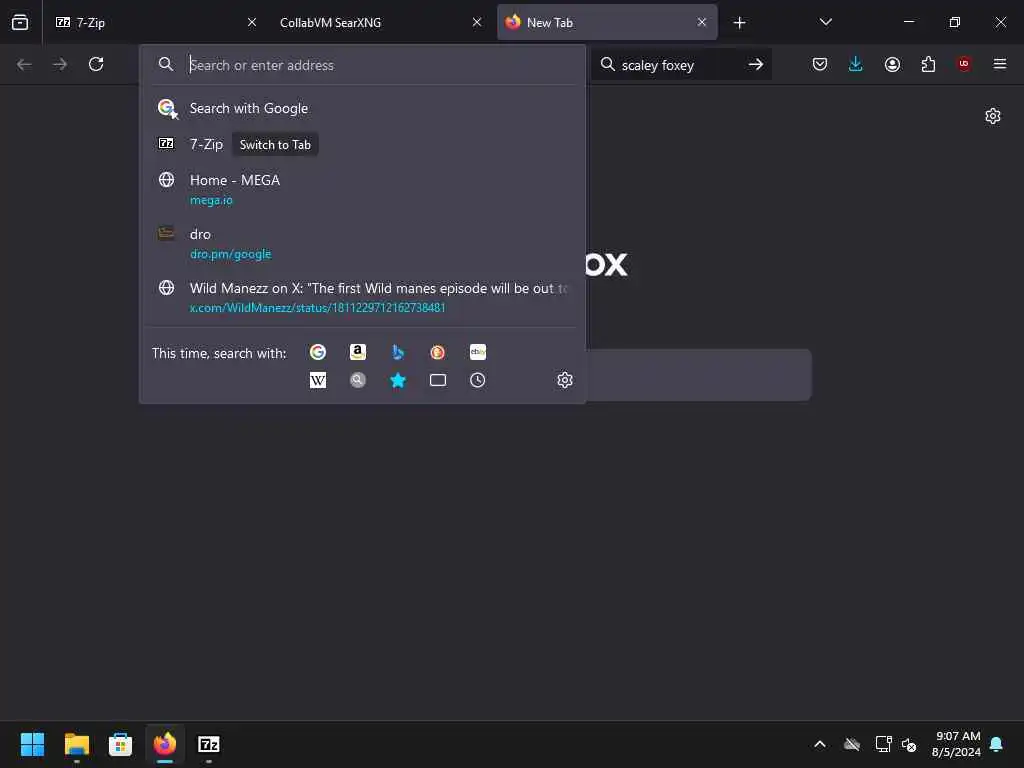Search in Bookmarks with star icon
This screenshot has width=1024, height=768.
pyautogui.click(x=398, y=380)
